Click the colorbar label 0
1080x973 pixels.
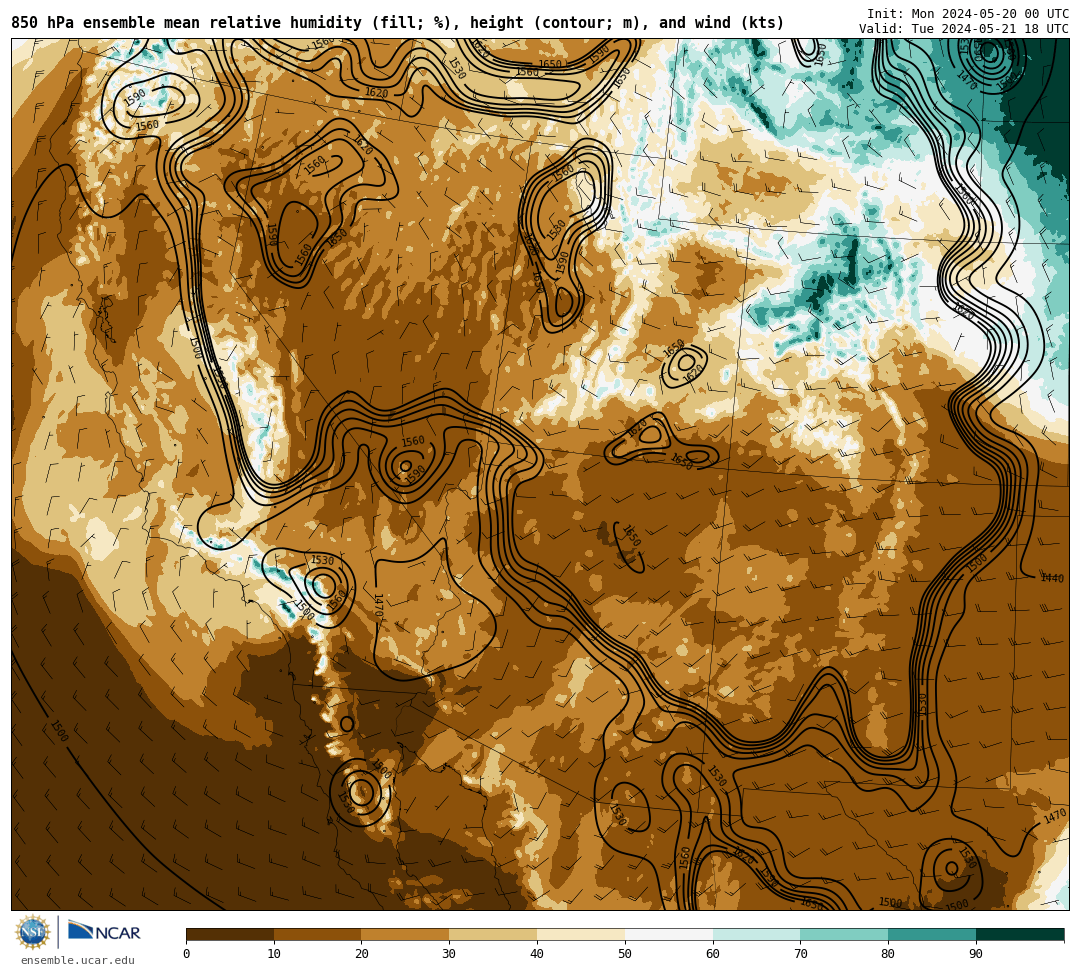click(187, 954)
